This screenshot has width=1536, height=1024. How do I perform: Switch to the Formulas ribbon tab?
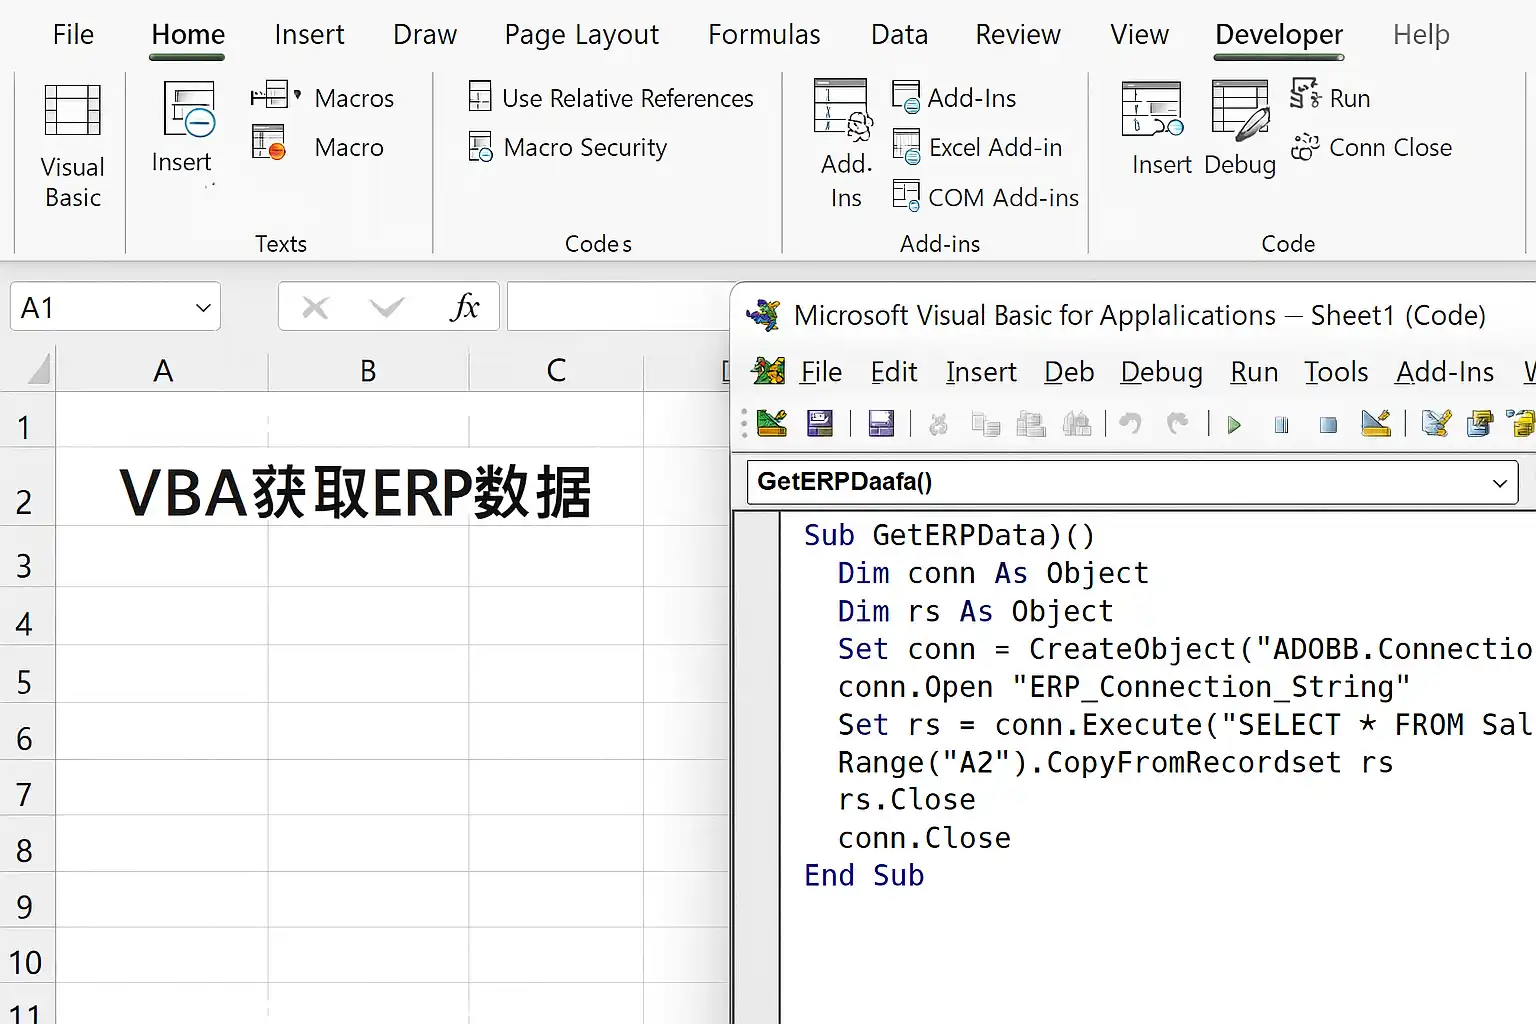(764, 35)
